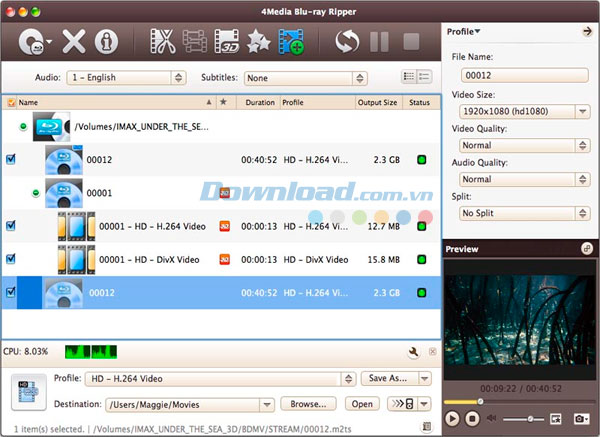Click the Browse... button

(309, 404)
